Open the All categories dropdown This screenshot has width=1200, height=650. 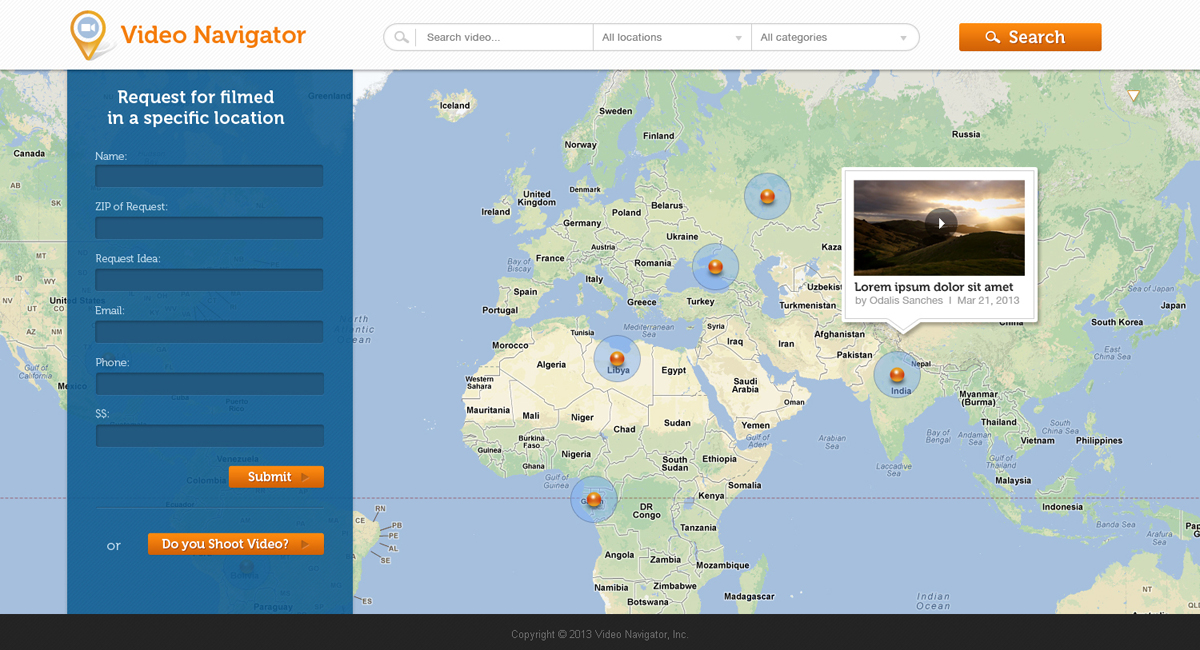834,38
